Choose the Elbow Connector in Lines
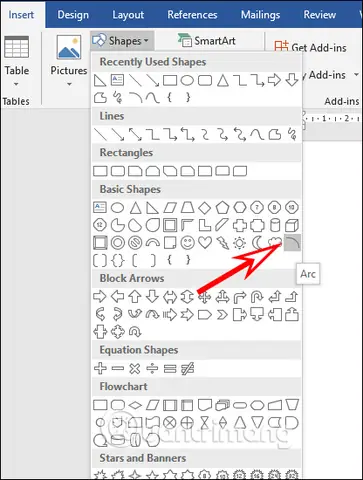This screenshot has width=363, height=480. click(x=153, y=134)
